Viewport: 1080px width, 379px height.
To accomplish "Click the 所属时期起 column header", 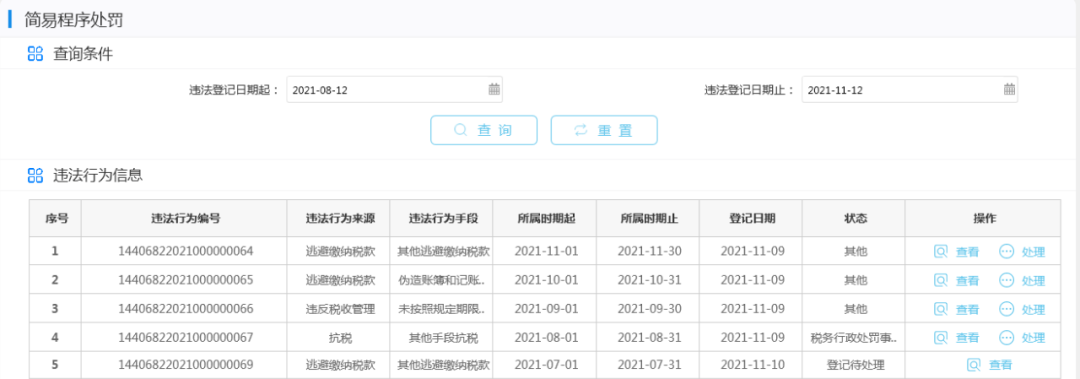I will point(545,218).
